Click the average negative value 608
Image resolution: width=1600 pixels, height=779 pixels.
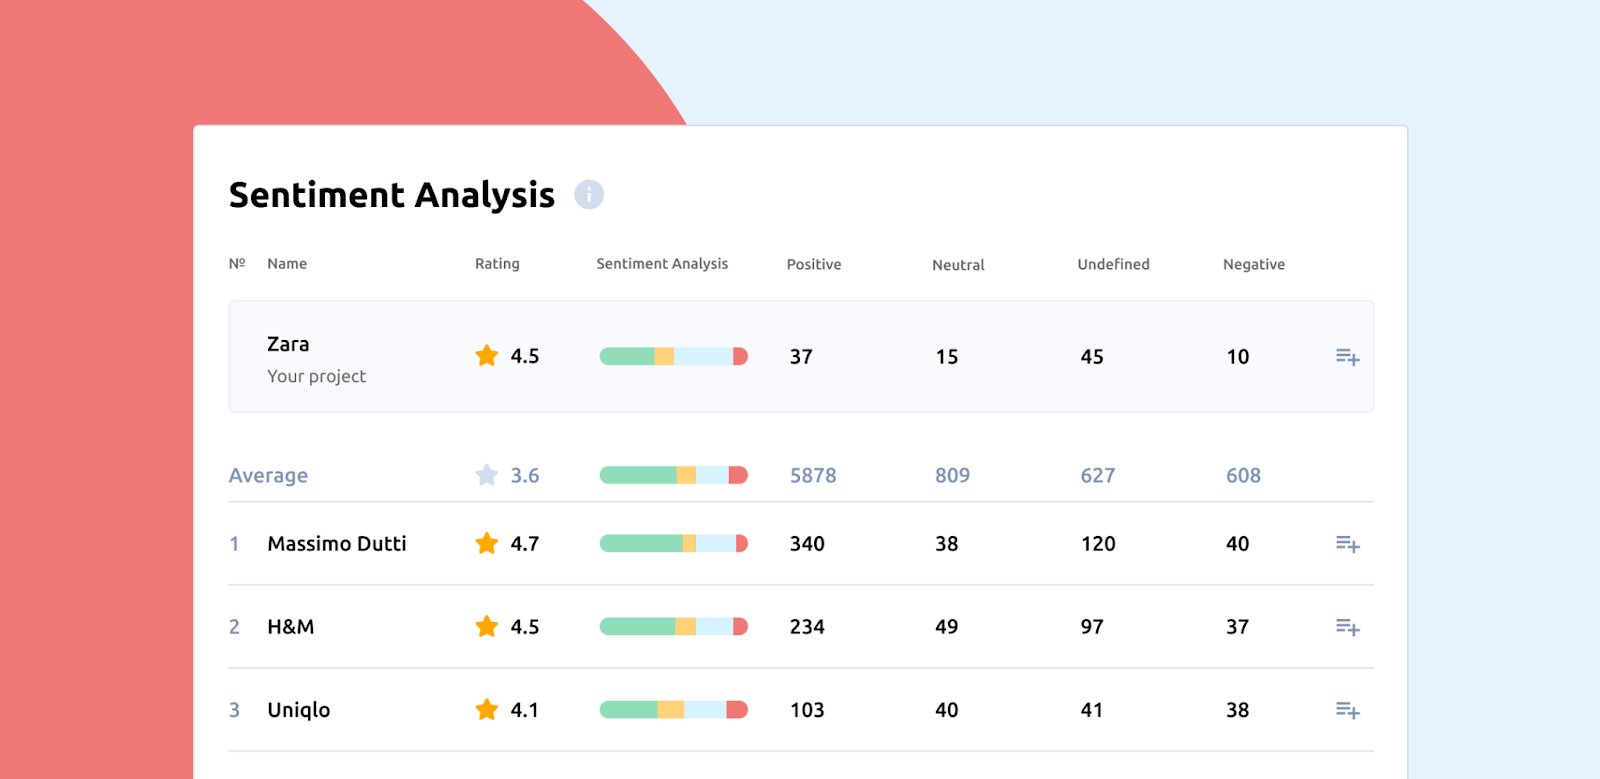(1244, 476)
